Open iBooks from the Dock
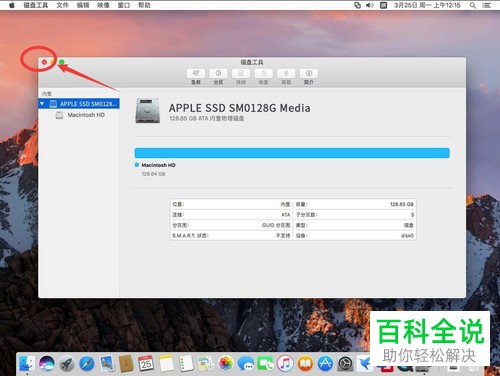 point(305,363)
